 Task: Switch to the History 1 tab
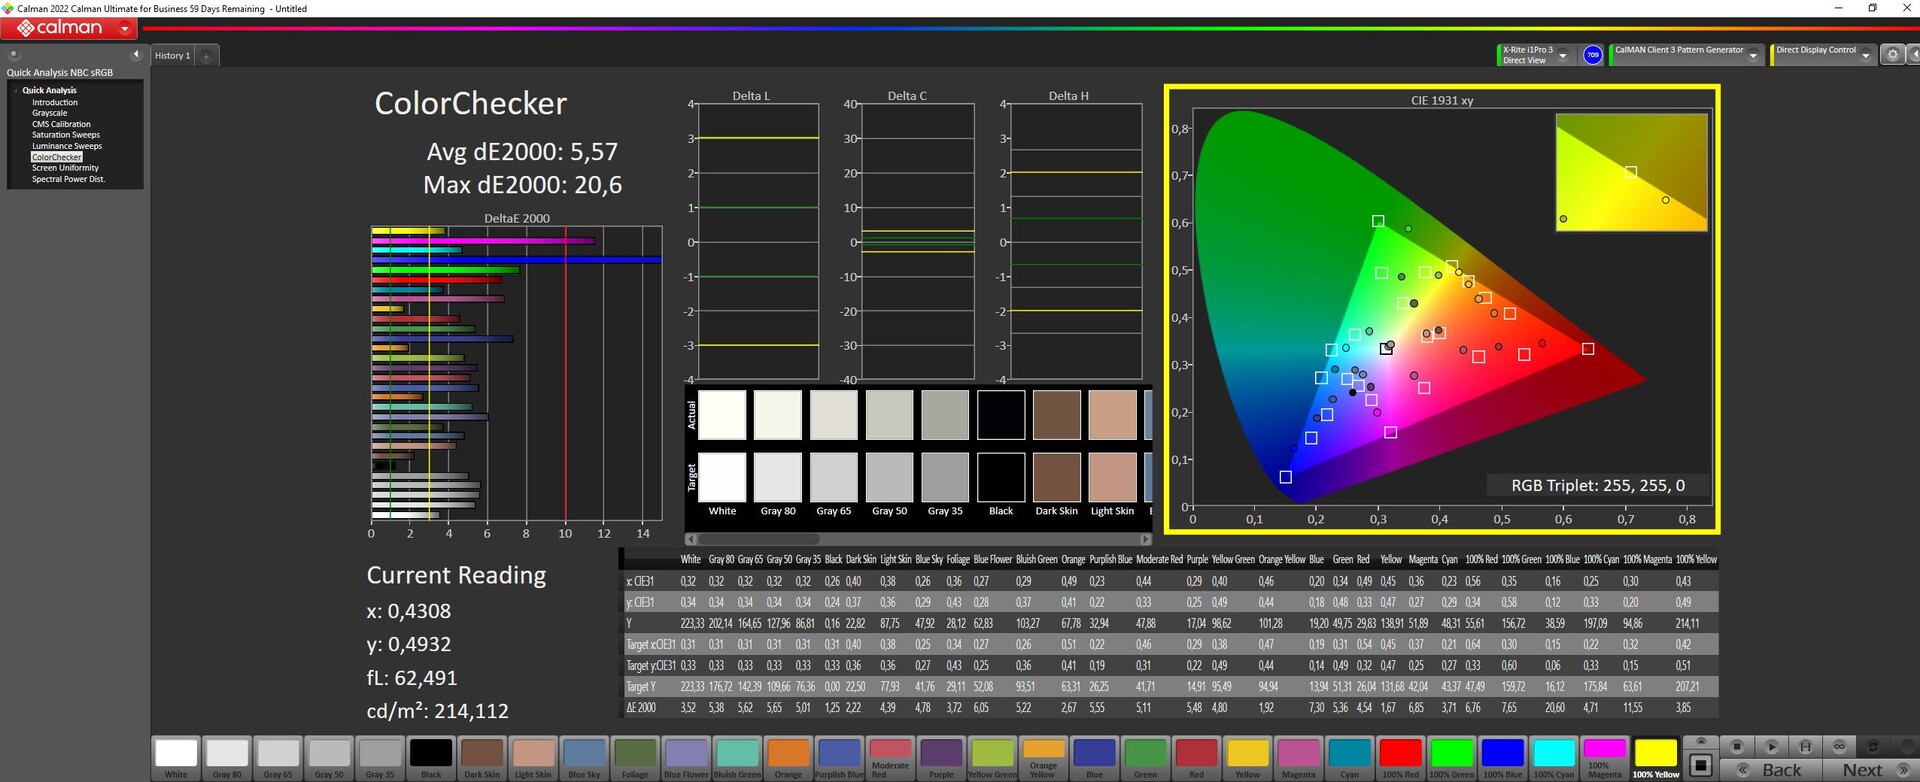click(x=171, y=56)
